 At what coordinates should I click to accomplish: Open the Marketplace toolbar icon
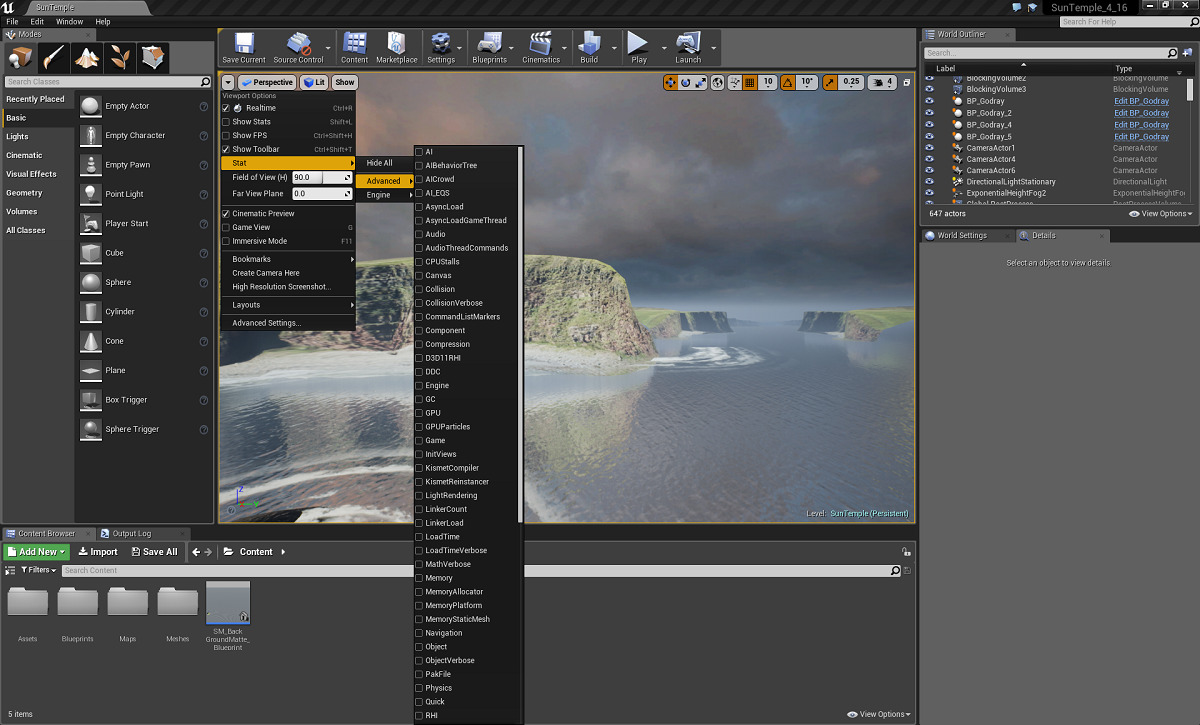point(396,46)
